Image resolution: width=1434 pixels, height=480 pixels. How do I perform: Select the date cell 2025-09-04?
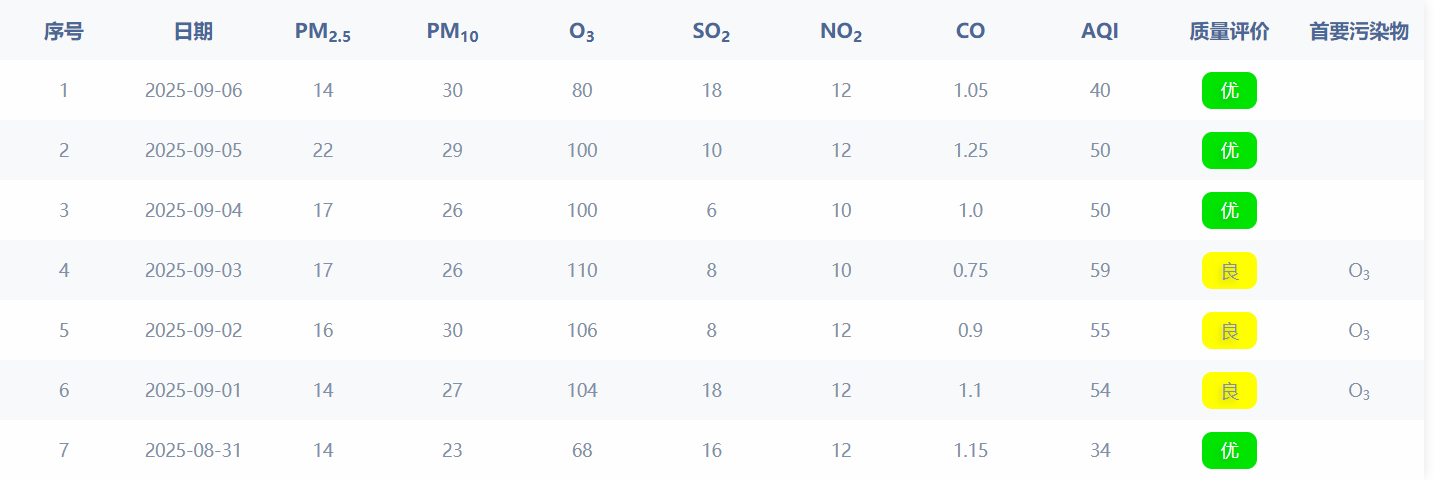tap(193, 210)
